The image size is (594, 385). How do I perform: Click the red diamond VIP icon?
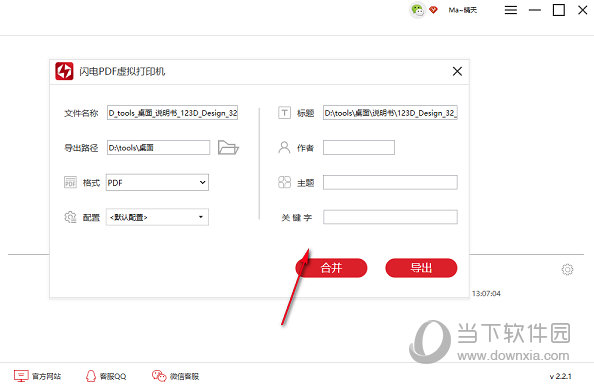[433, 10]
